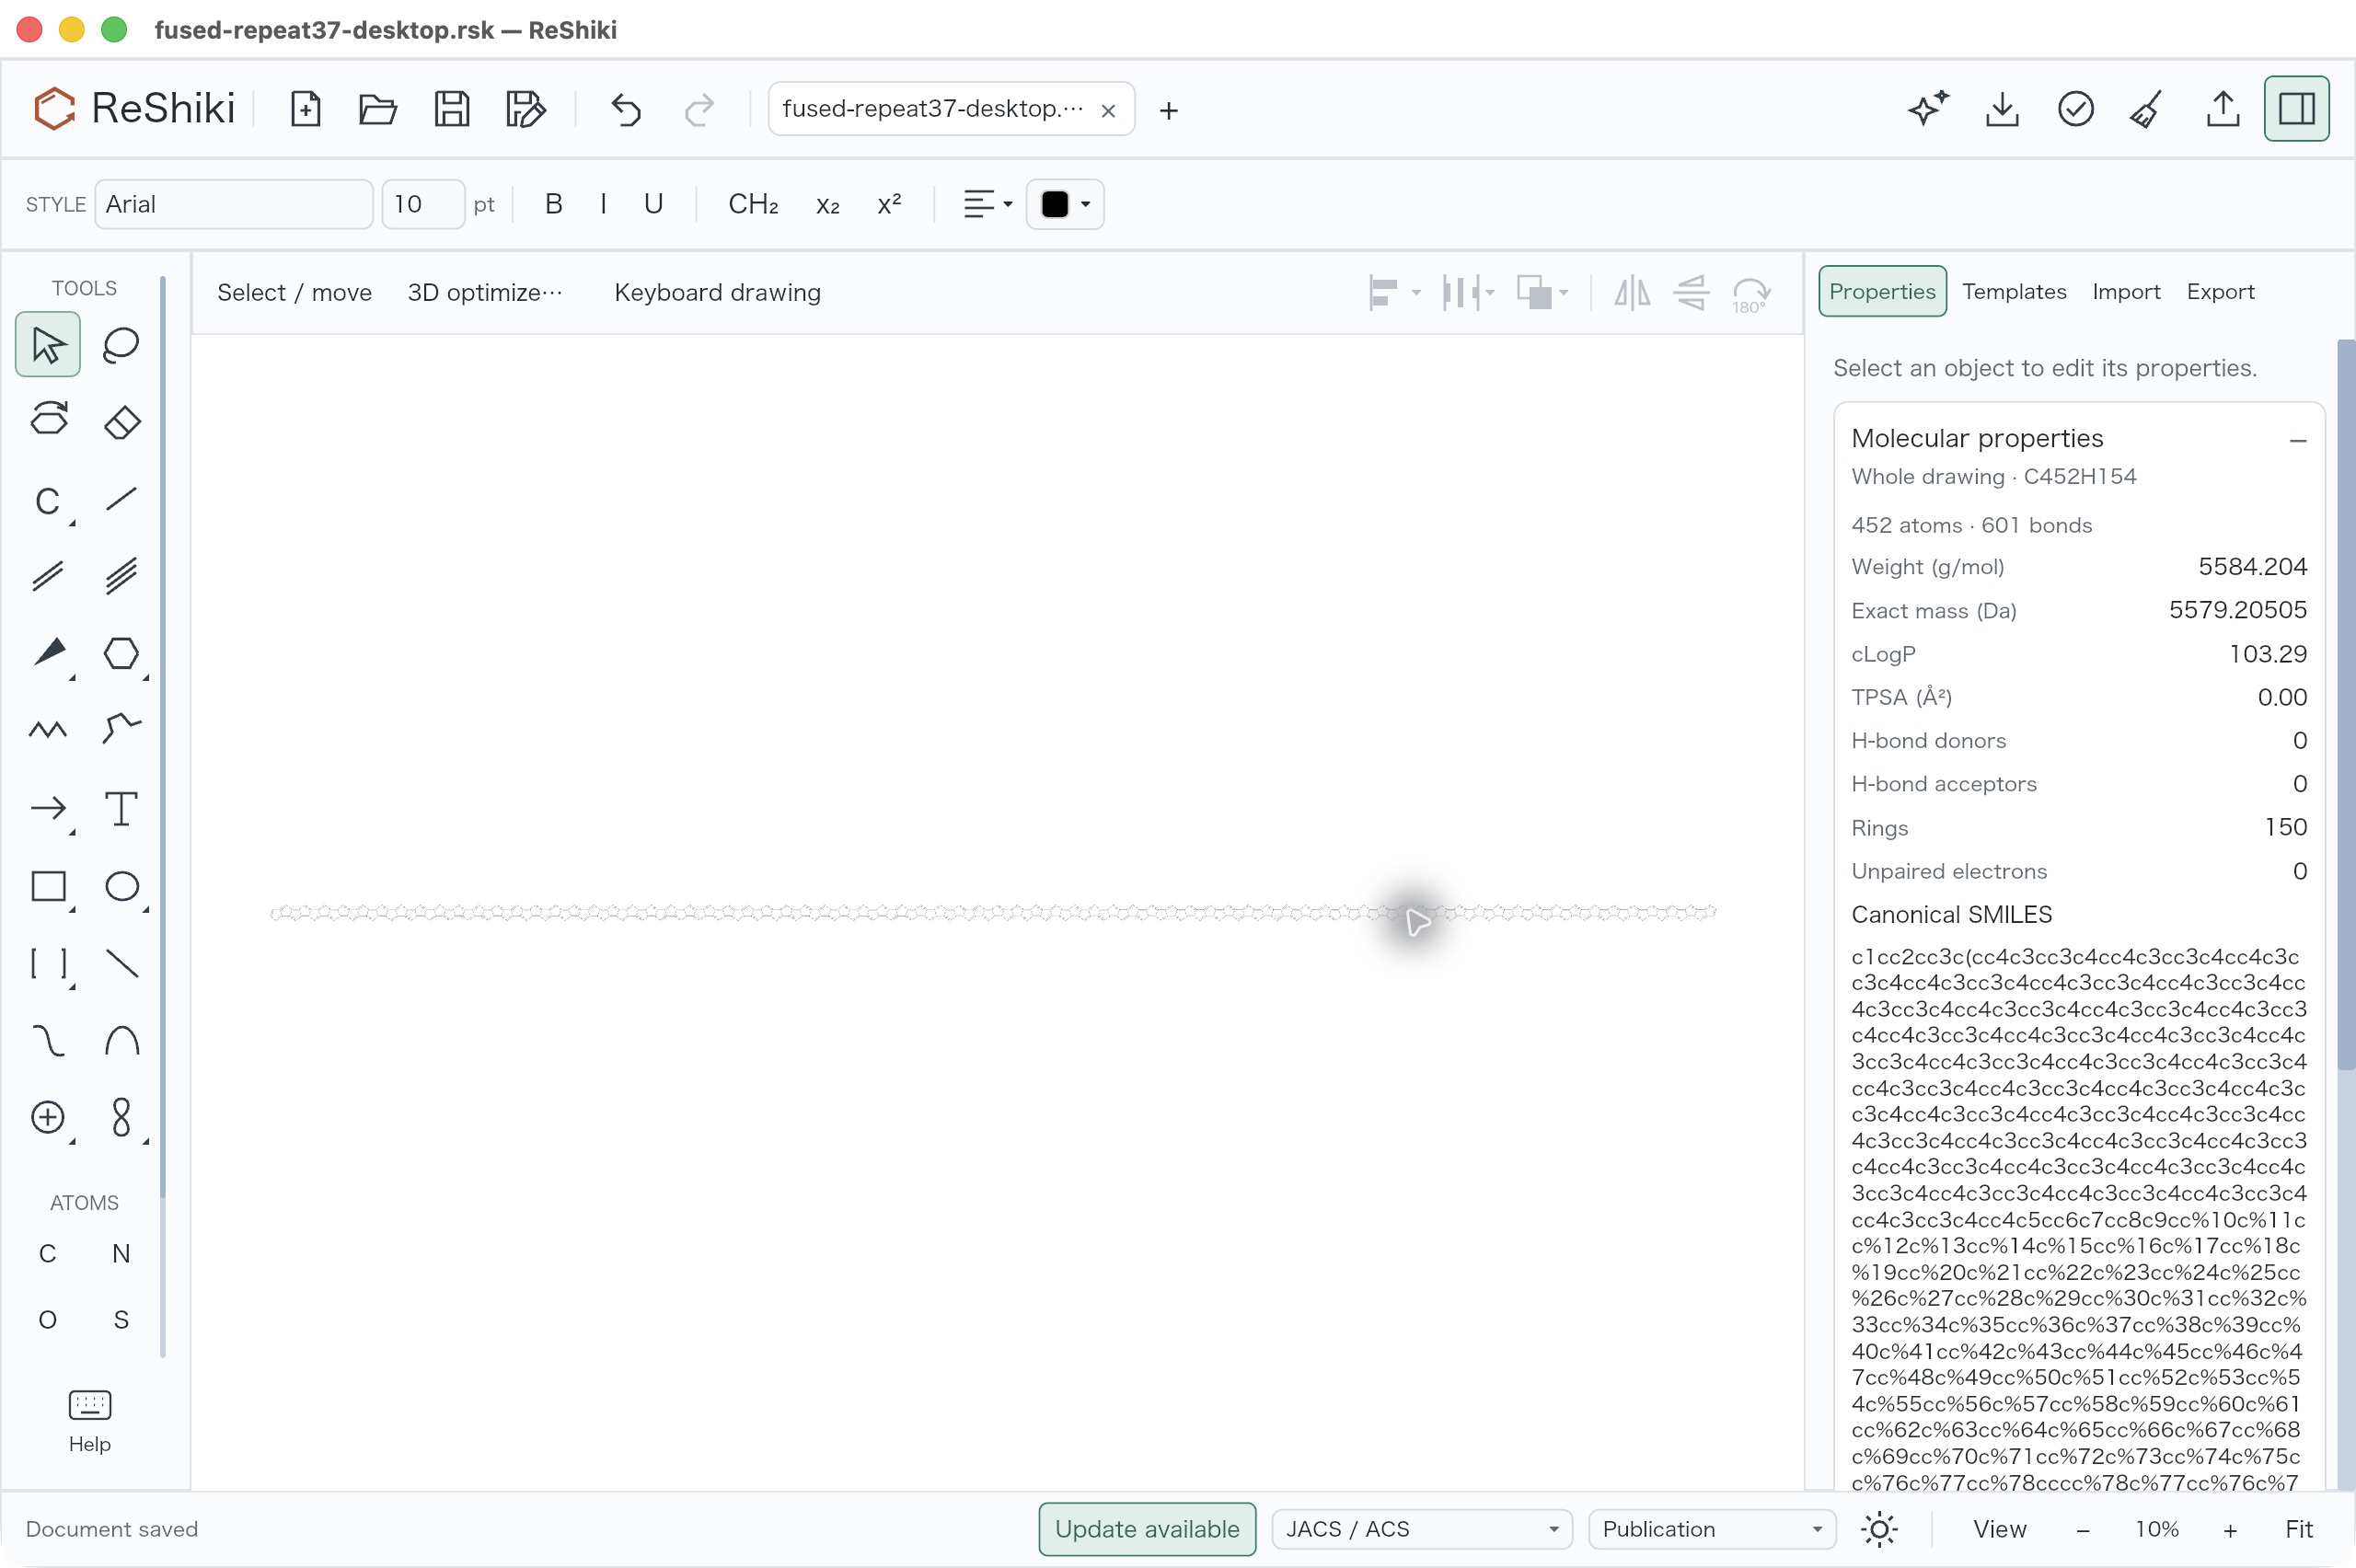The image size is (2356, 1568).
Task: Pick the triple bond tool
Action: coord(121,576)
